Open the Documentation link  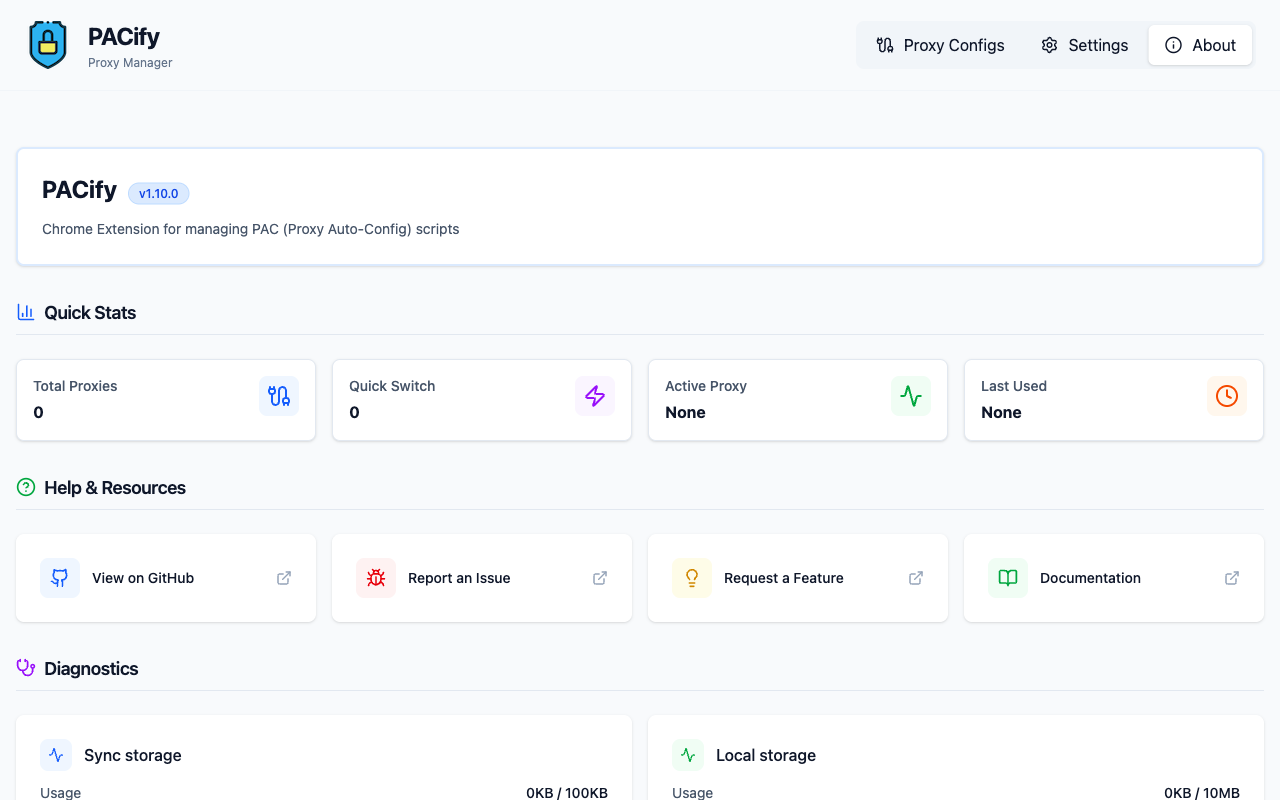(x=1114, y=578)
